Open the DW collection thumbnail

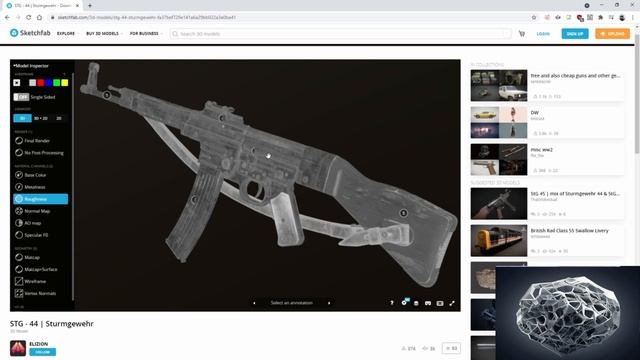pyautogui.click(x=499, y=122)
